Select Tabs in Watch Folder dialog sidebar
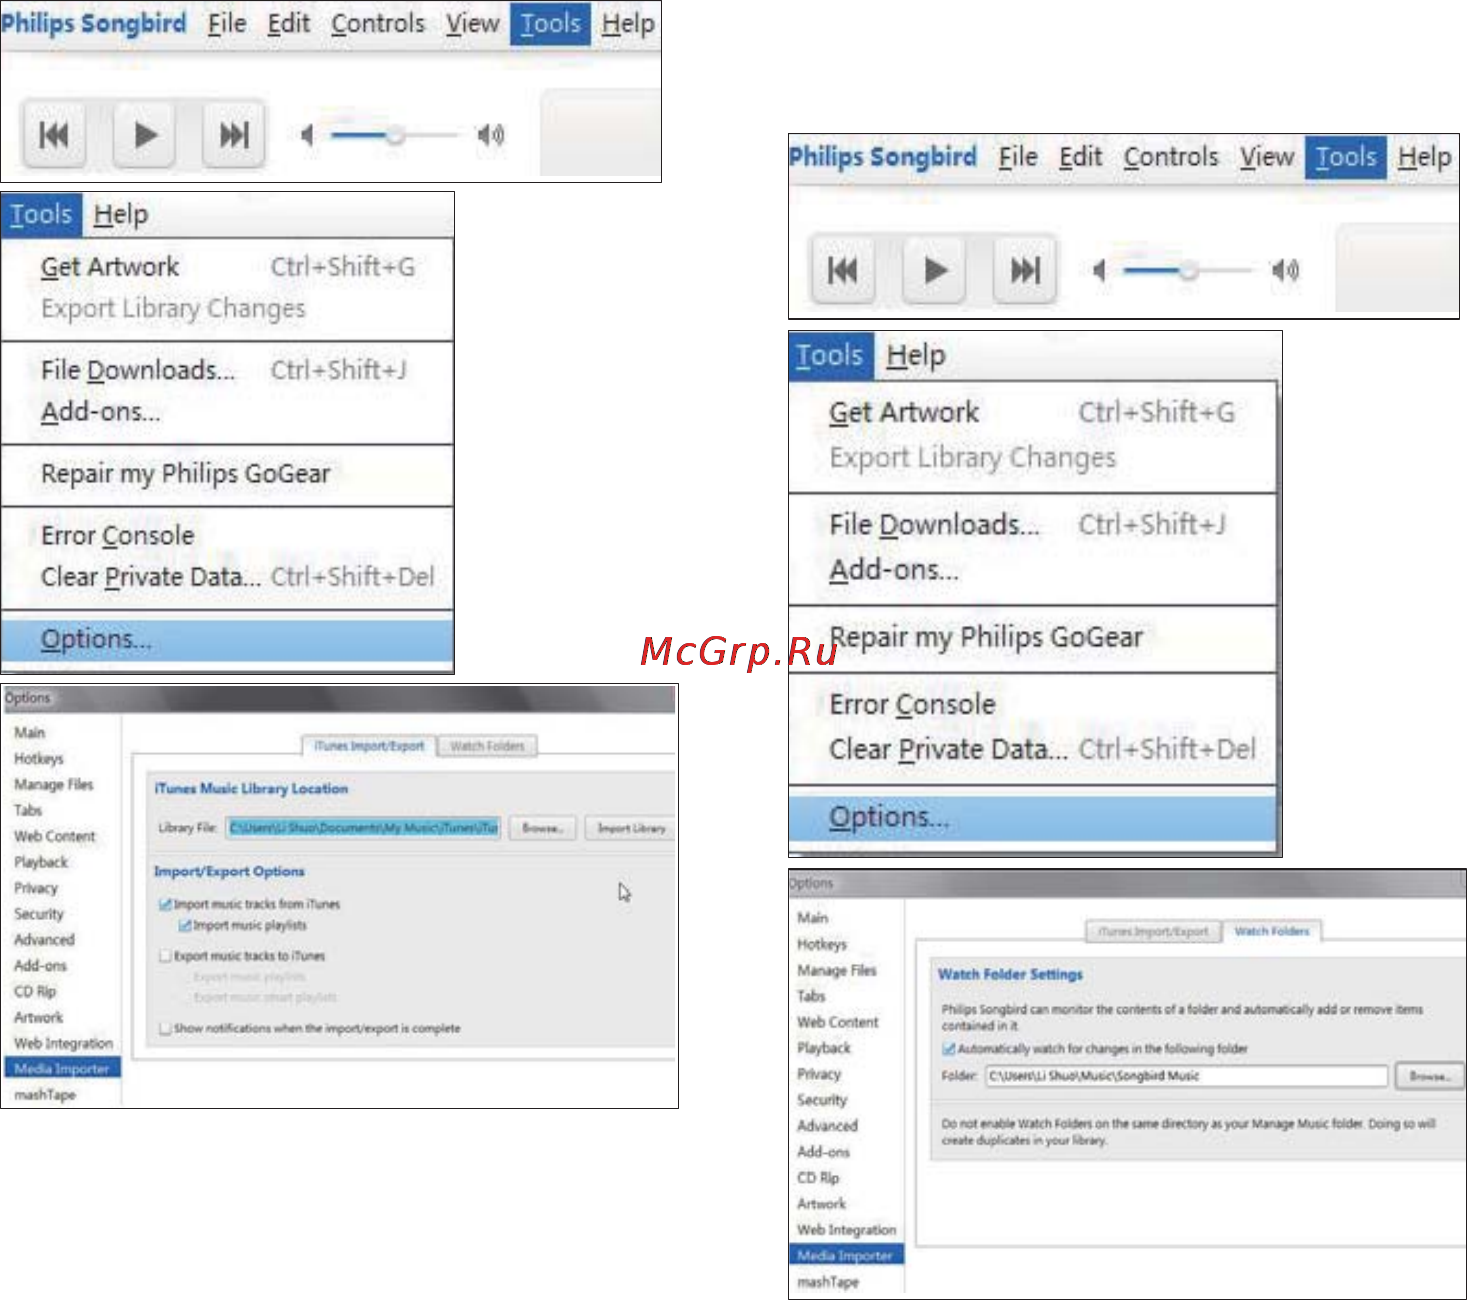This screenshot has height=1300, width=1467. 811,996
